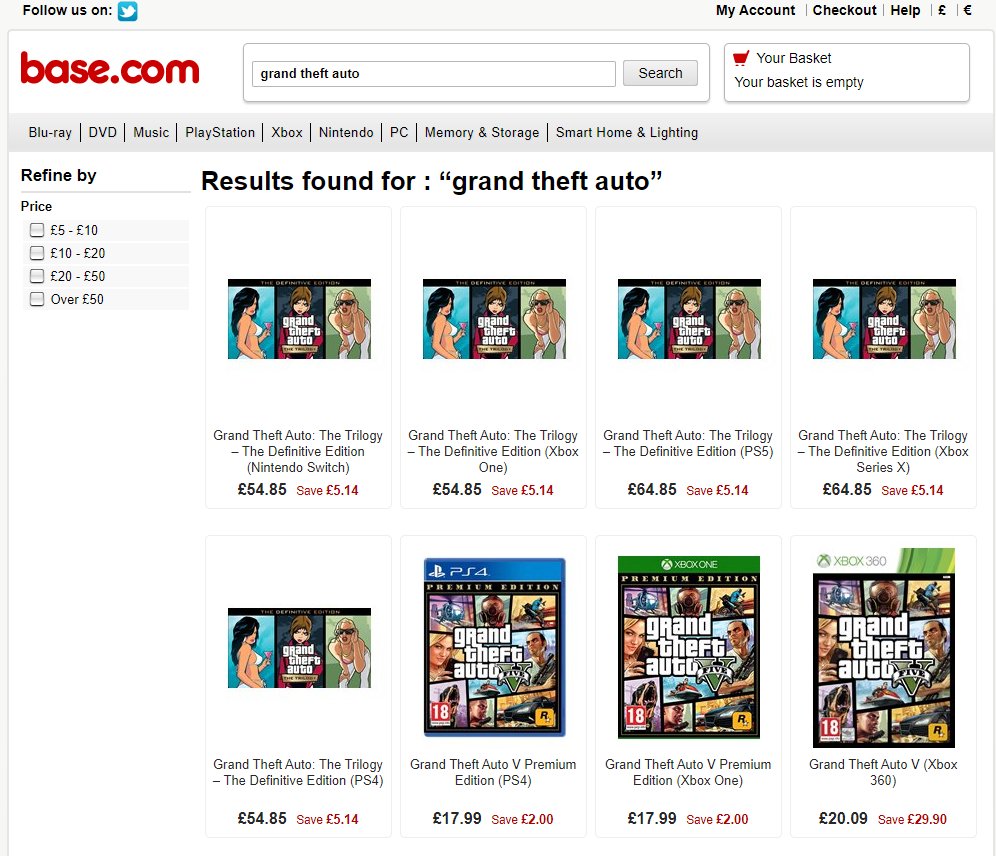The height and width of the screenshot is (856, 996).
Task: Open Trilogy Definitive Edition (PS5) title link
Action: point(688,443)
